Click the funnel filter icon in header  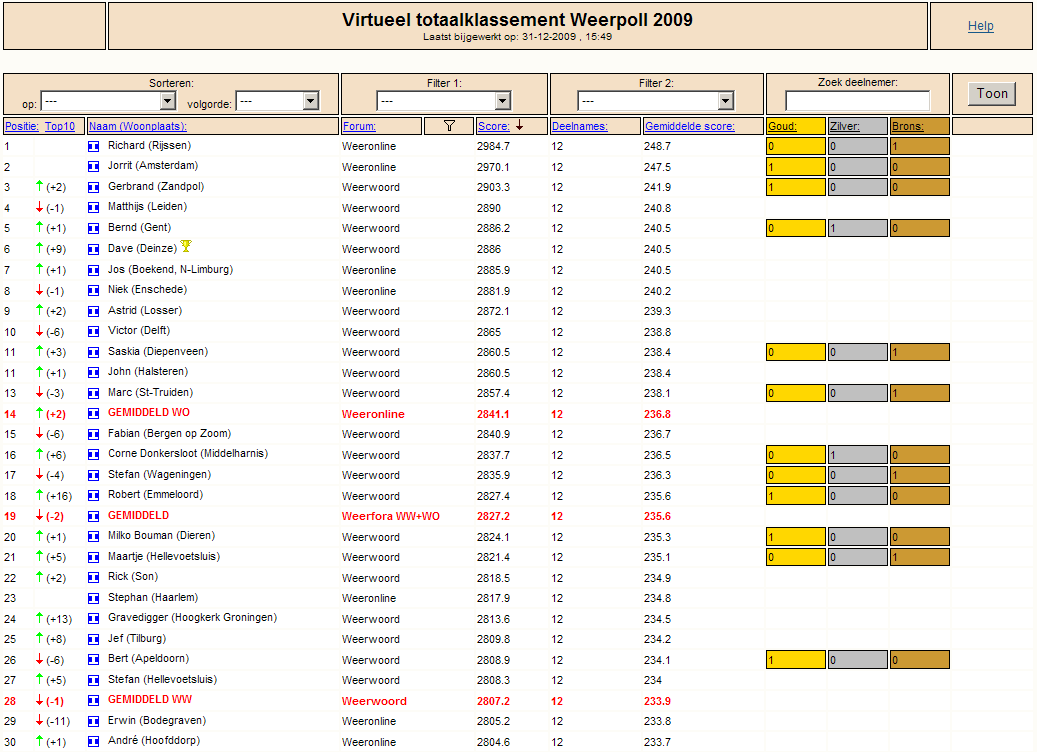tap(449, 126)
